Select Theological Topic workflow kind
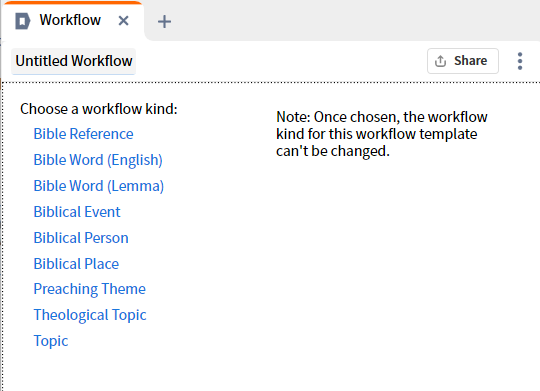Screen dimensions: 540x391 tap(90, 315)
